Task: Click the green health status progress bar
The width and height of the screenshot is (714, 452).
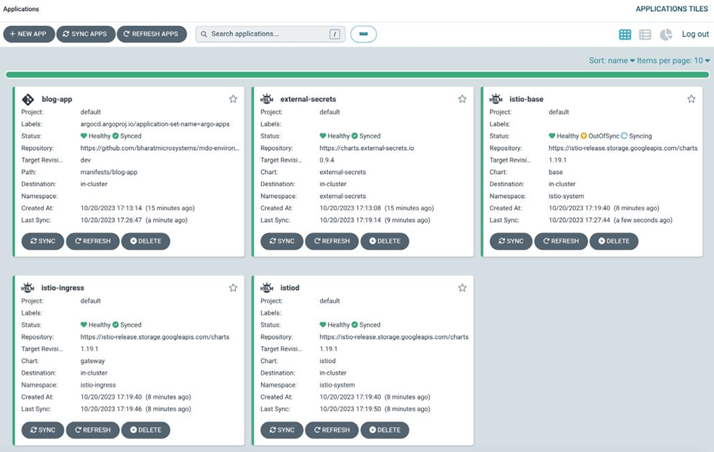Action: [357, 75]
